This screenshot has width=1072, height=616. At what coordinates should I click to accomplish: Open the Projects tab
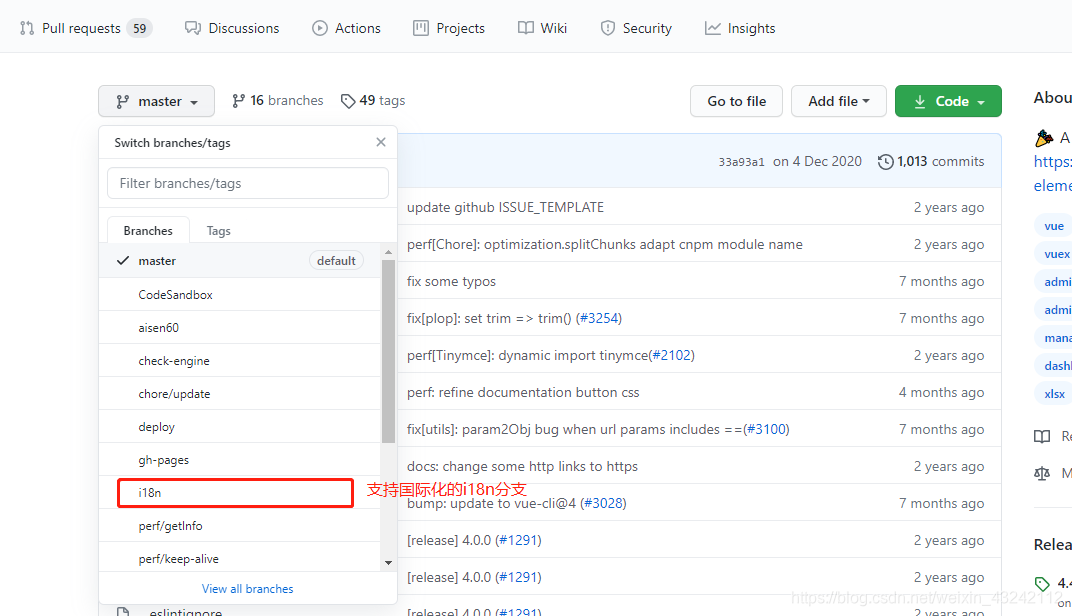click(x=449, y=28)
